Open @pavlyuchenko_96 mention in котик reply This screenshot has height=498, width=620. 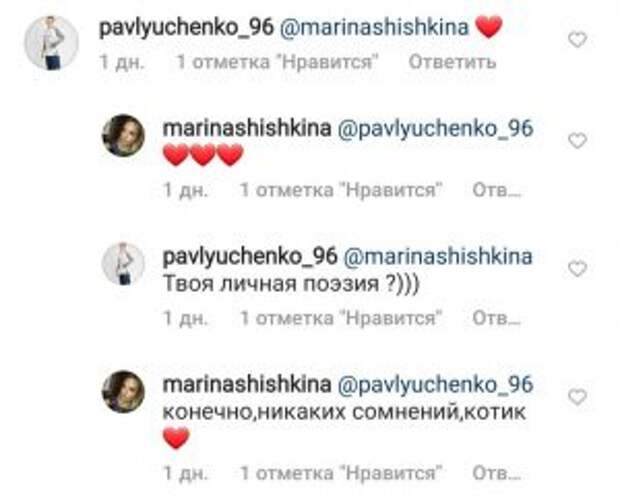point(435,385)
